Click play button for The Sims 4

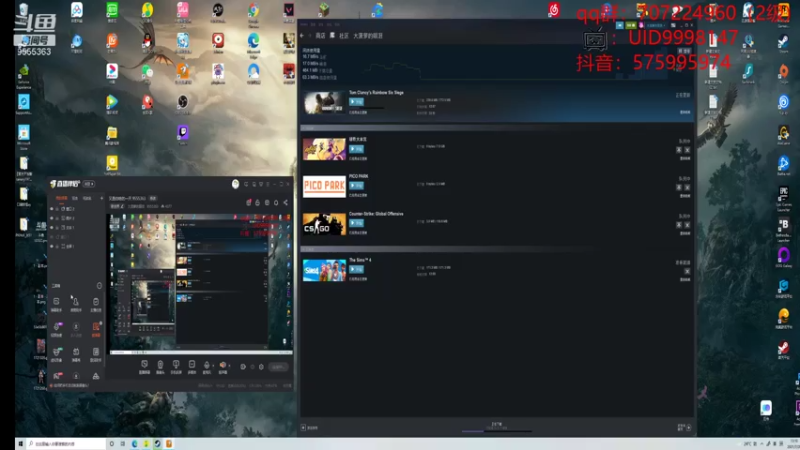(356, 269)
